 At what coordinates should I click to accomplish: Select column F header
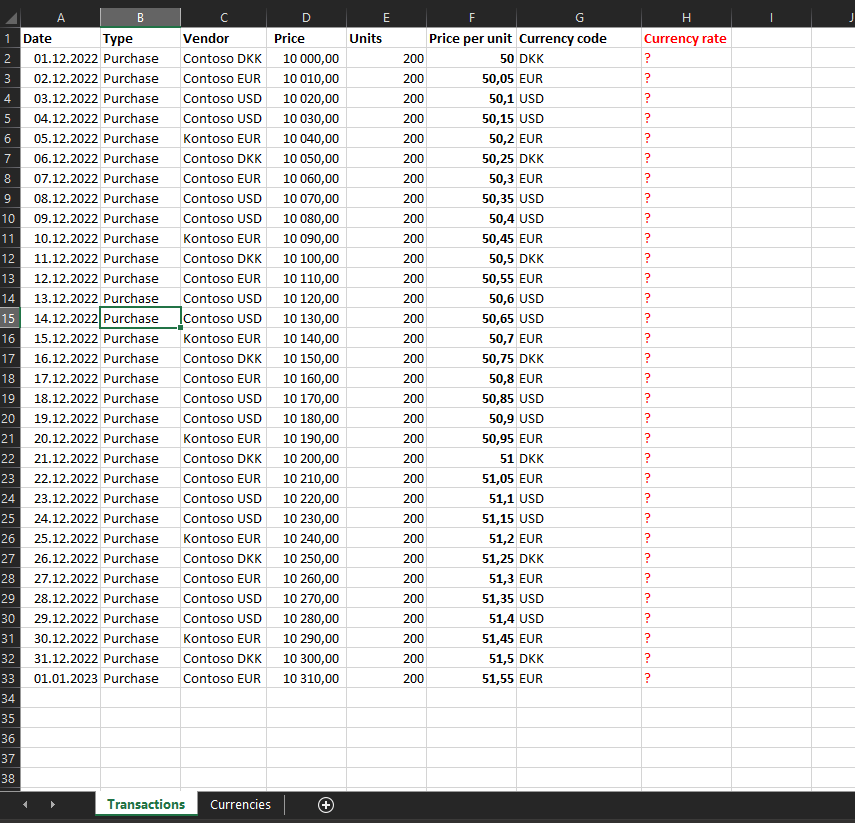click(472, 17)
